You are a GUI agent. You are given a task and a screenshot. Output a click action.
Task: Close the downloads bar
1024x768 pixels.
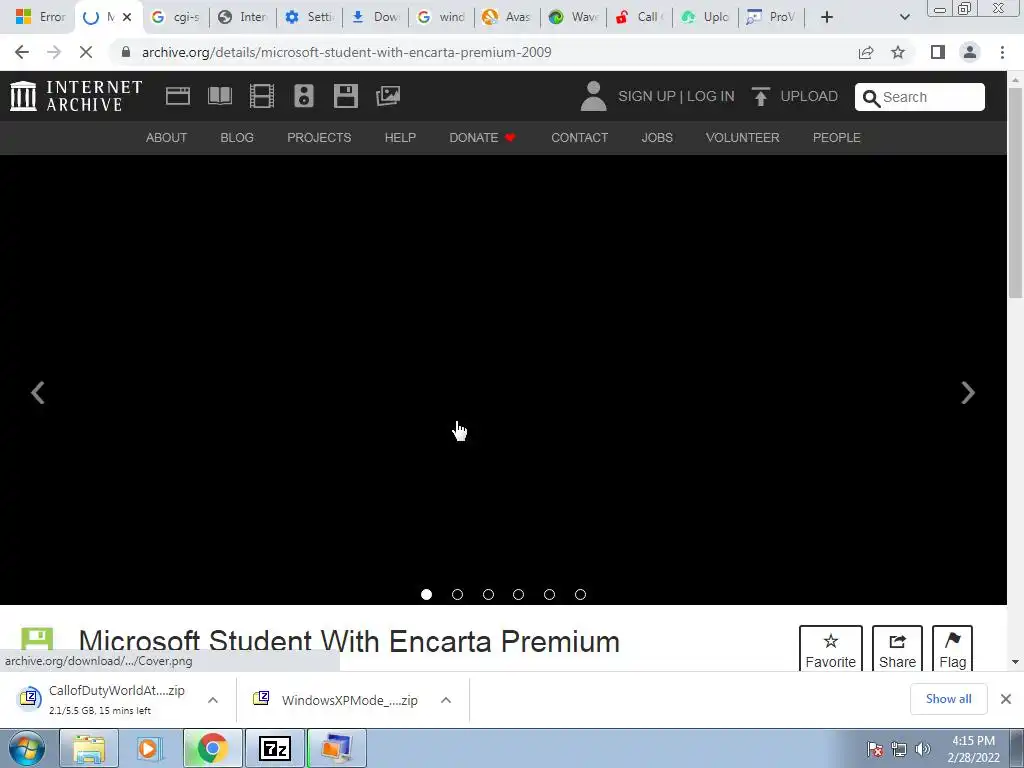[1006, 699]
